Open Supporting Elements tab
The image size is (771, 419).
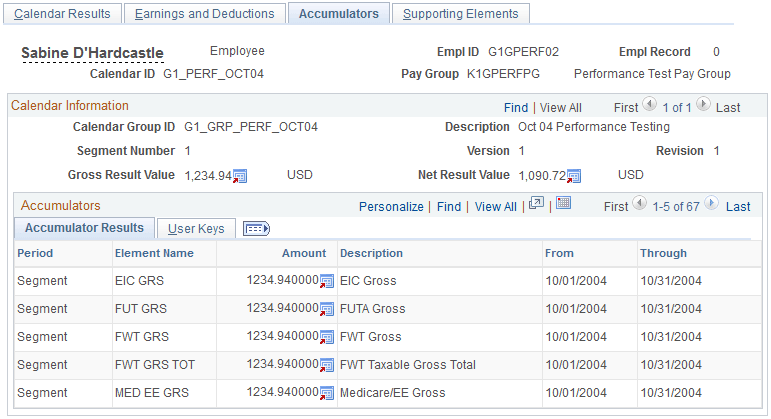pos(461,14)
